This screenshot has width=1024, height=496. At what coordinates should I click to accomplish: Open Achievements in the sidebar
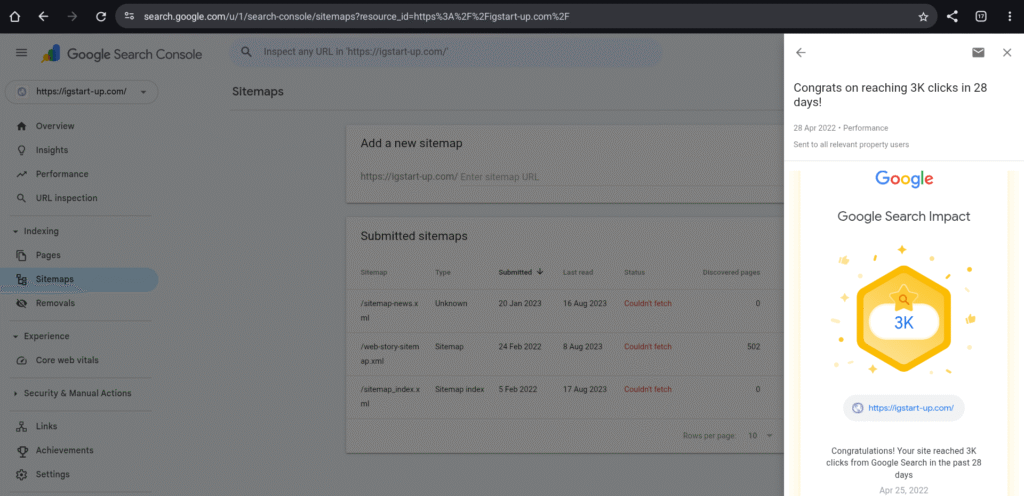(x=64, y=450)
